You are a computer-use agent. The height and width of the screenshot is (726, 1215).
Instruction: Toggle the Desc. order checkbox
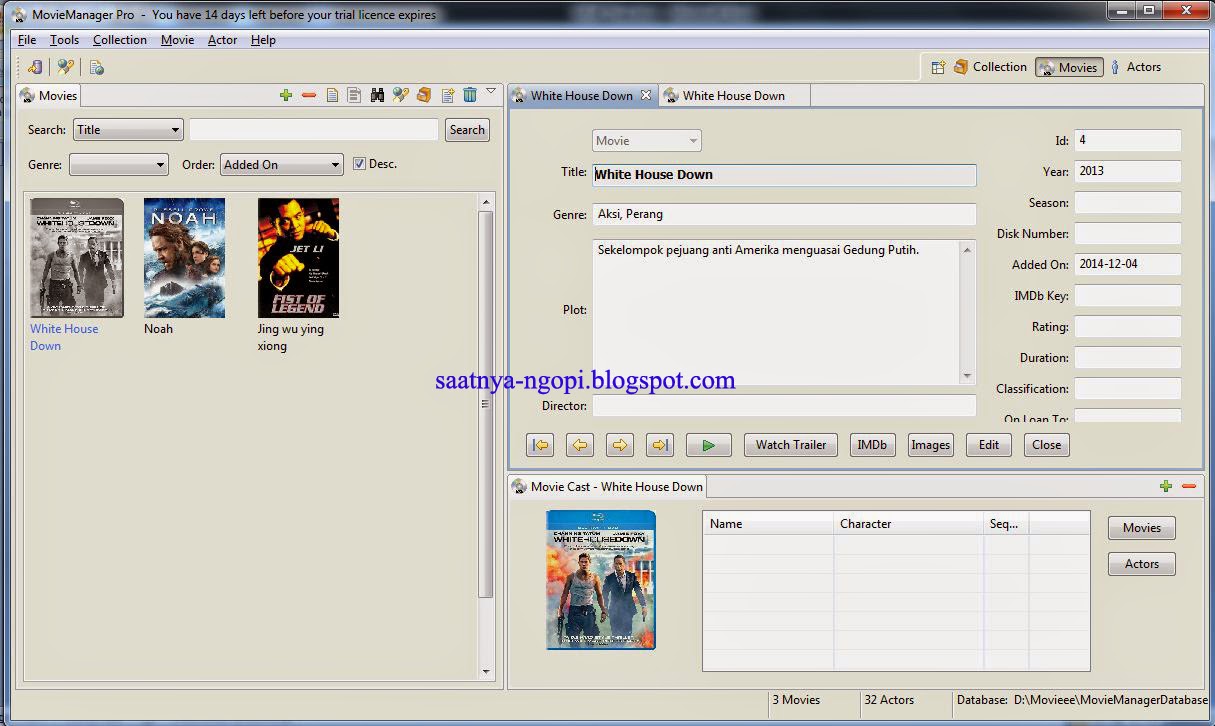coord(359,164)
